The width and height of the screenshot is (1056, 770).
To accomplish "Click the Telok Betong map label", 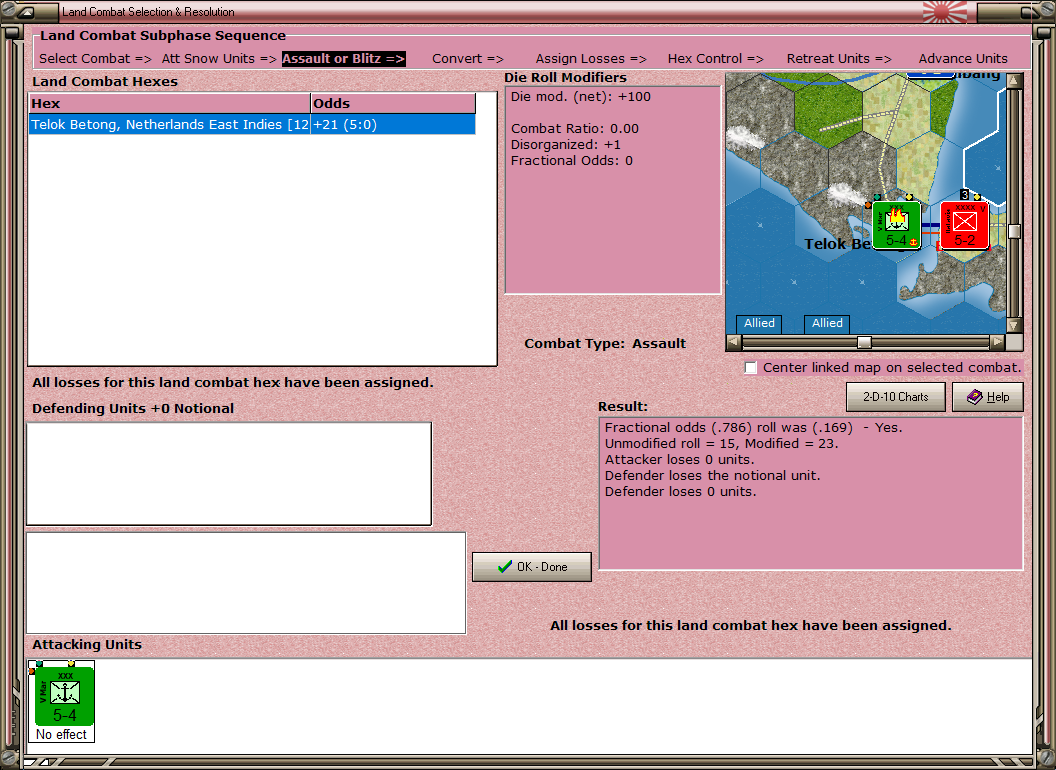I will pyautogui.click(x=838, y=244).
